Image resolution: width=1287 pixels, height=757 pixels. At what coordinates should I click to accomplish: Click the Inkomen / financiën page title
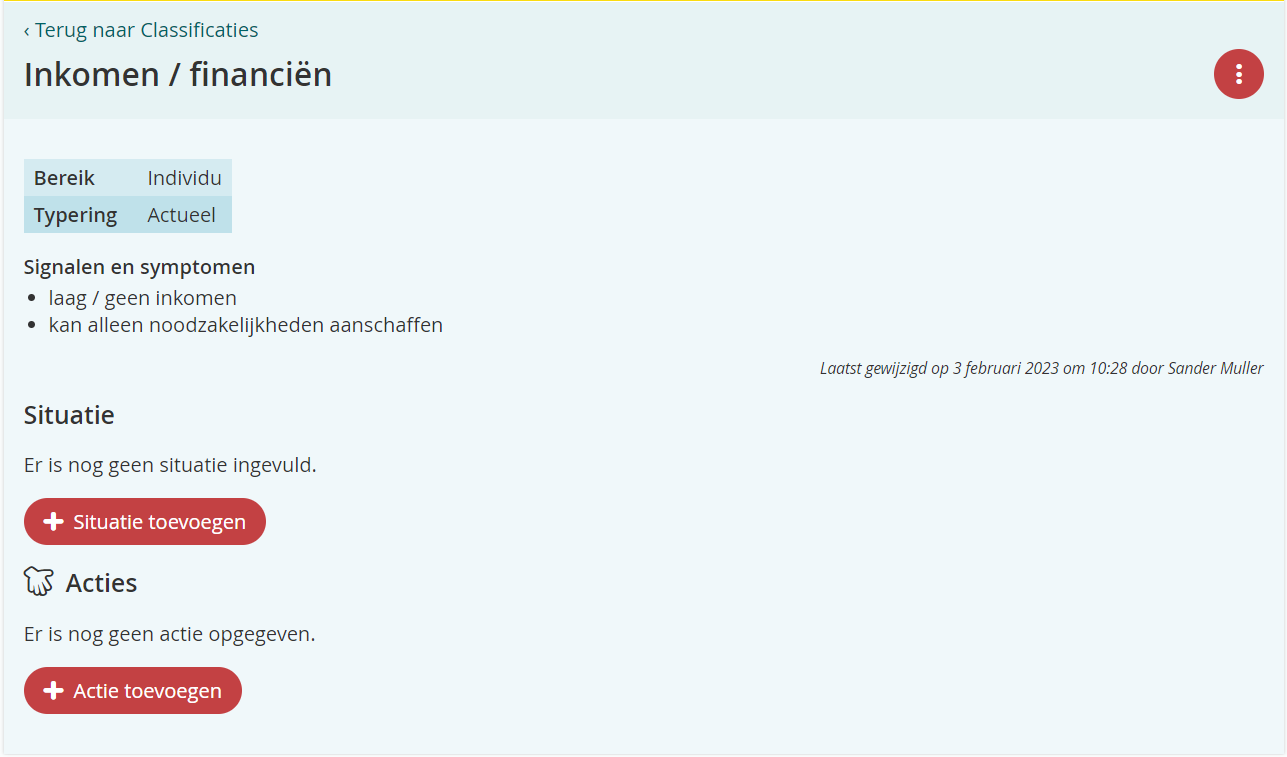(x=178, y=75)
